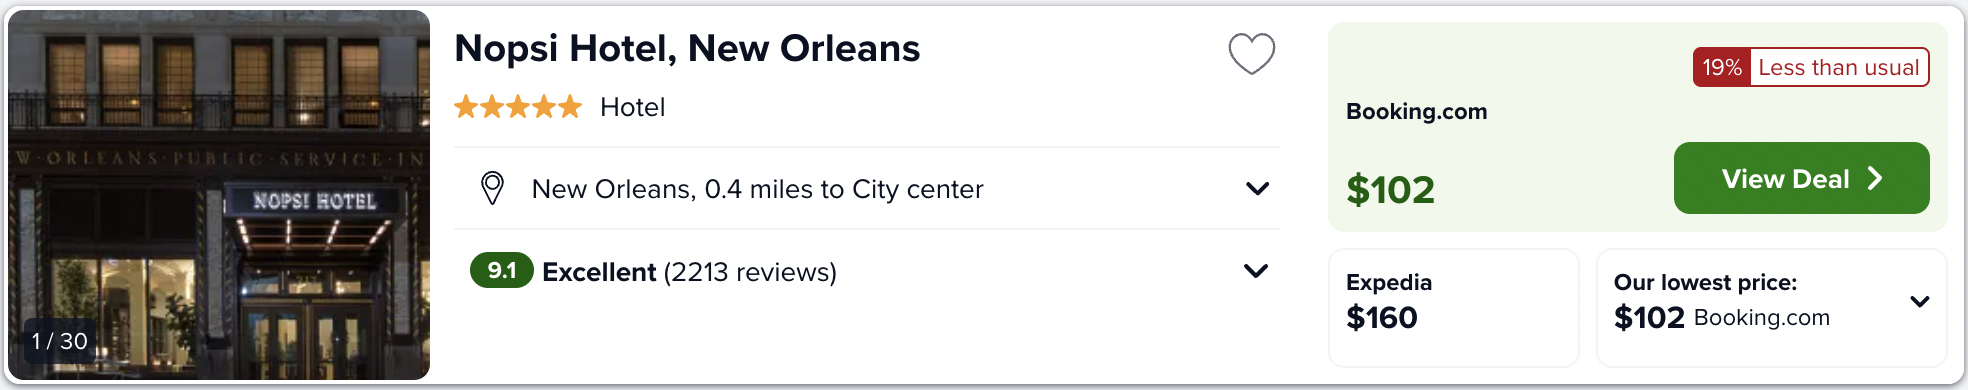Click the 1 / 30 photo counter
This screenshot has height=390, width=1968.
(60, 341)
